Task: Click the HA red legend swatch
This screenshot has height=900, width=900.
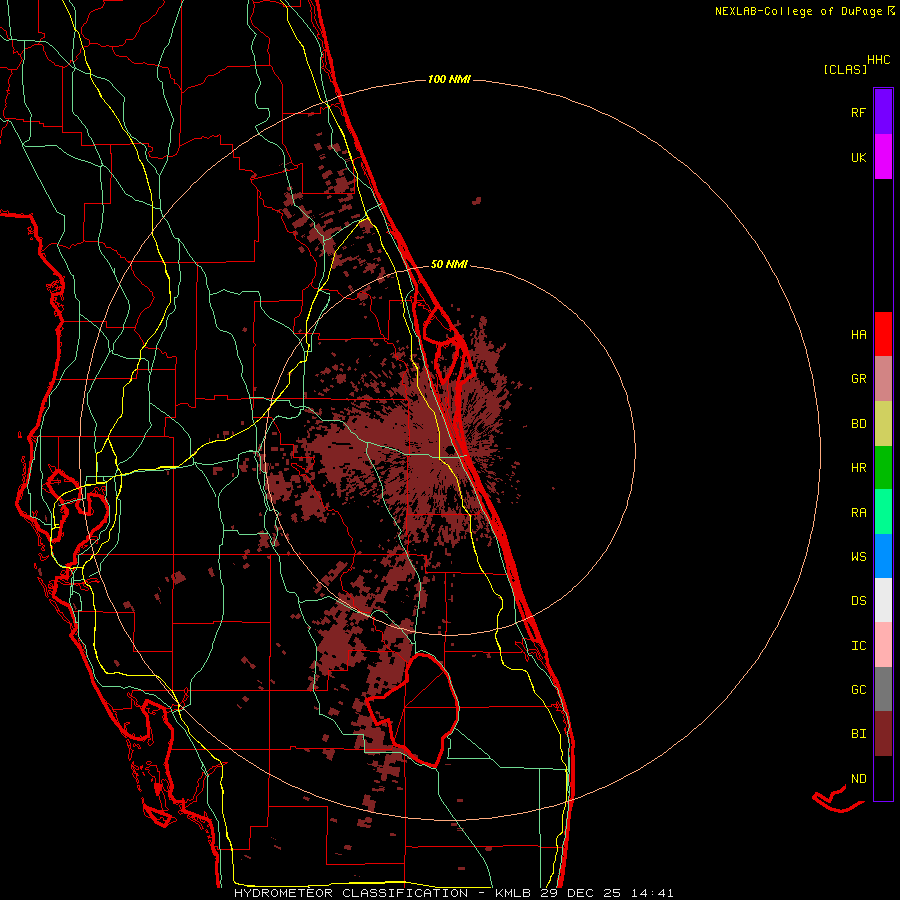Action: click(883, 334)
